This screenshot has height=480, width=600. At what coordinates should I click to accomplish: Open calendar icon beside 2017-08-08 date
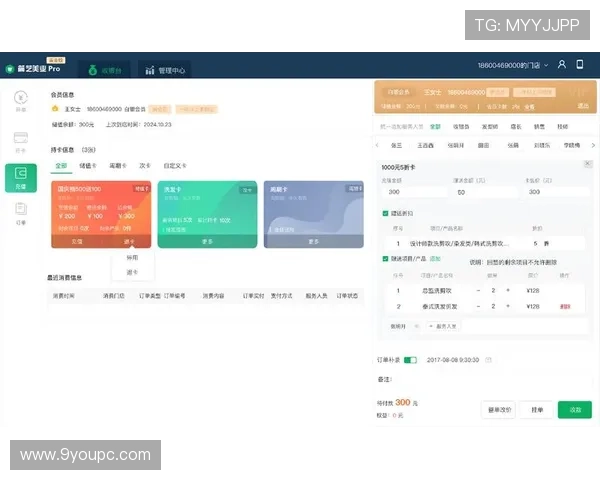pos(488,360)
